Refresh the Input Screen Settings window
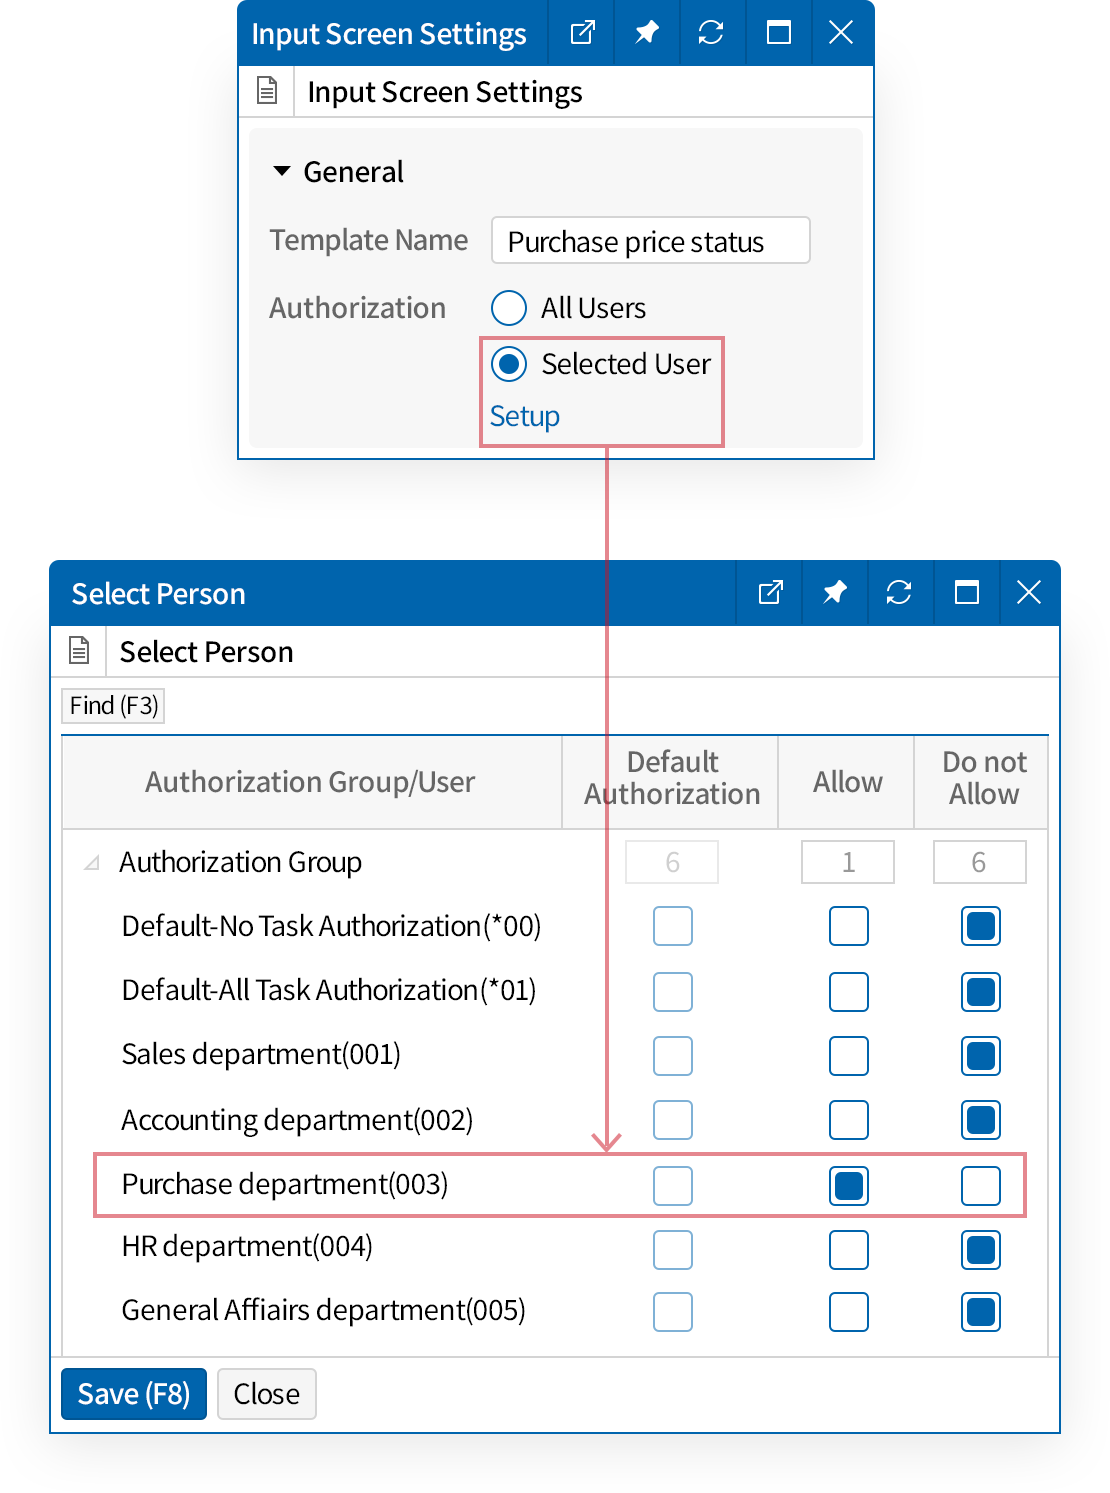 (x=711, y=33)
